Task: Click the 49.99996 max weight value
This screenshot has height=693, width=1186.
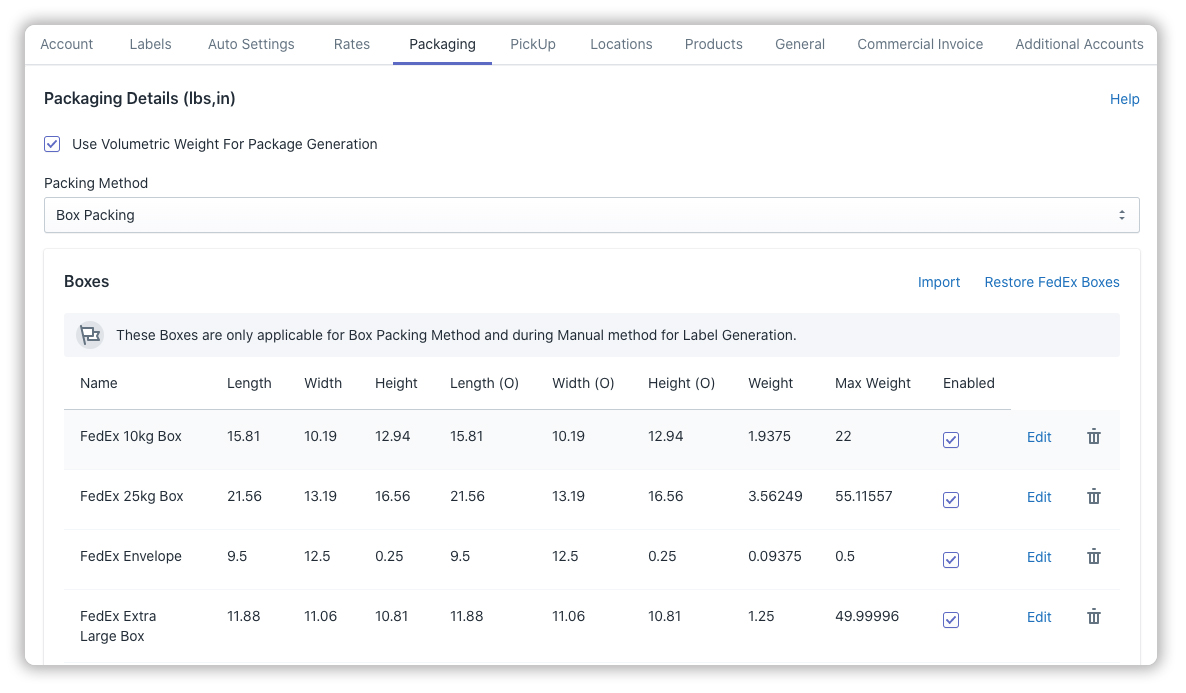Action: (867, 616)
